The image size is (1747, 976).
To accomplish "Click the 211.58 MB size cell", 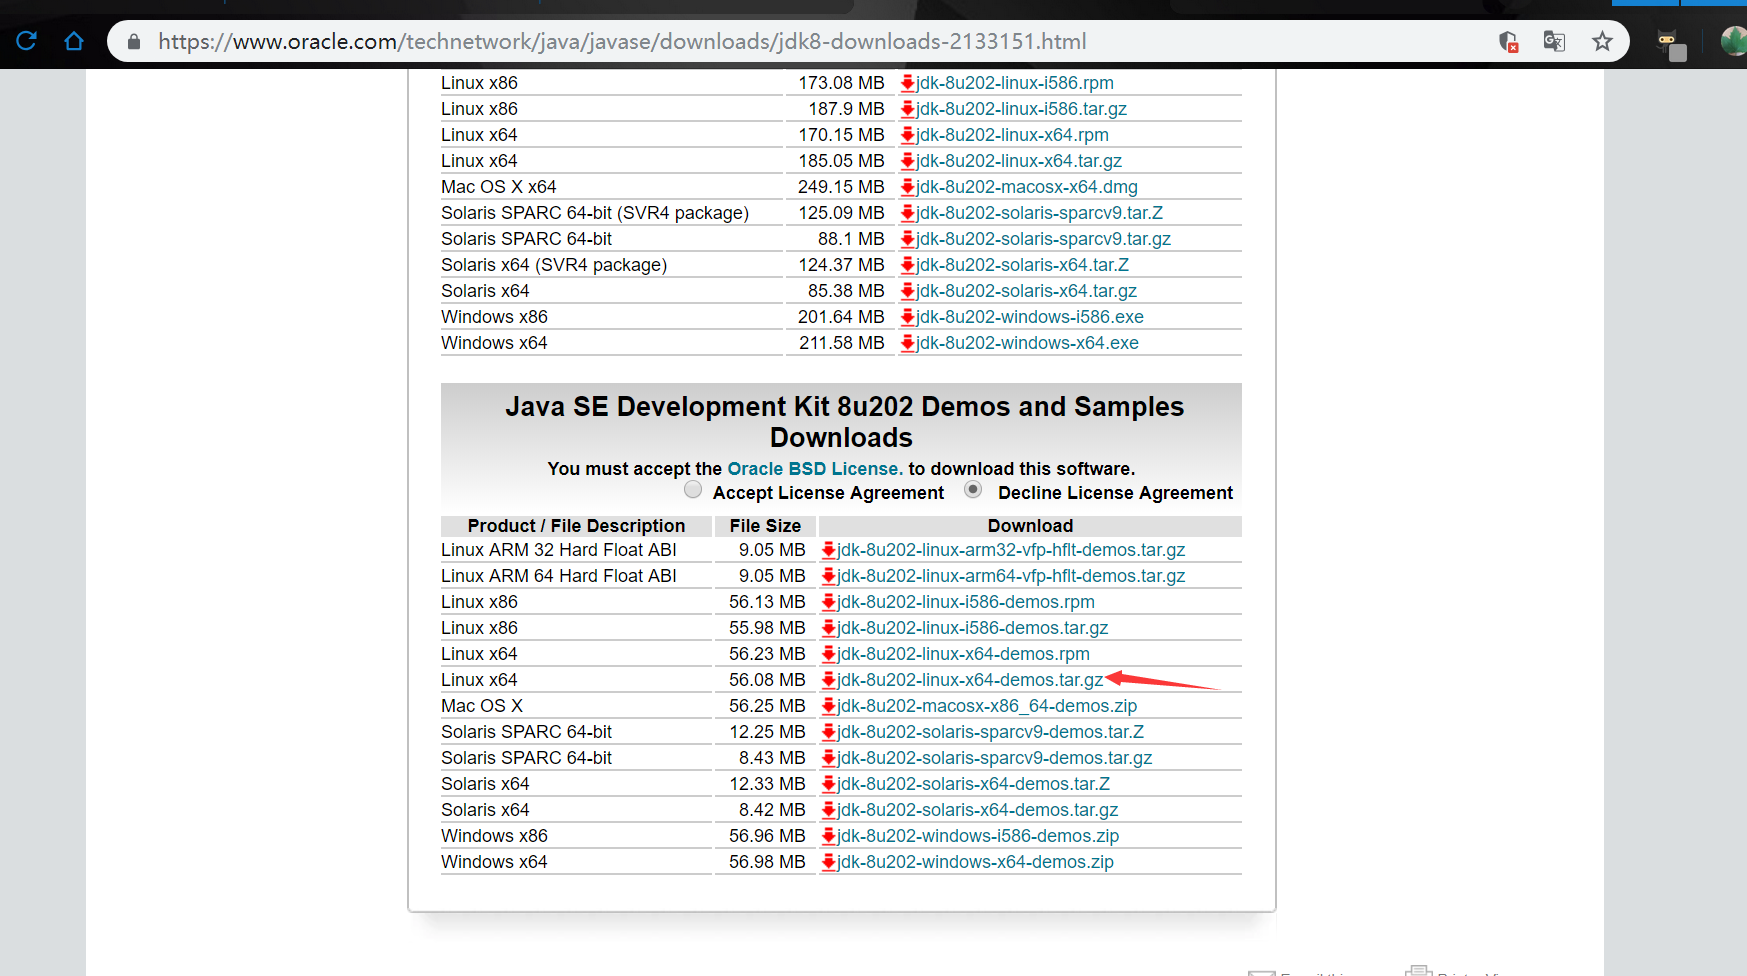I will pyautogui.click(x=841, y=343).
